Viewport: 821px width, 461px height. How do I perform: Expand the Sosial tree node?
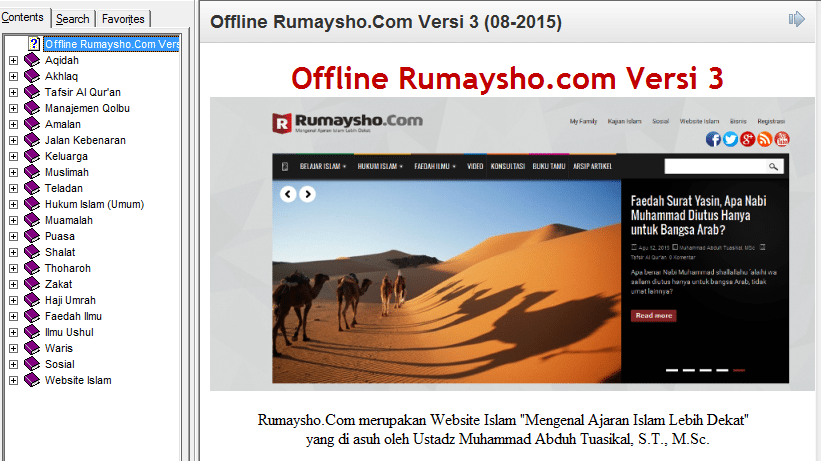(14, 364)
